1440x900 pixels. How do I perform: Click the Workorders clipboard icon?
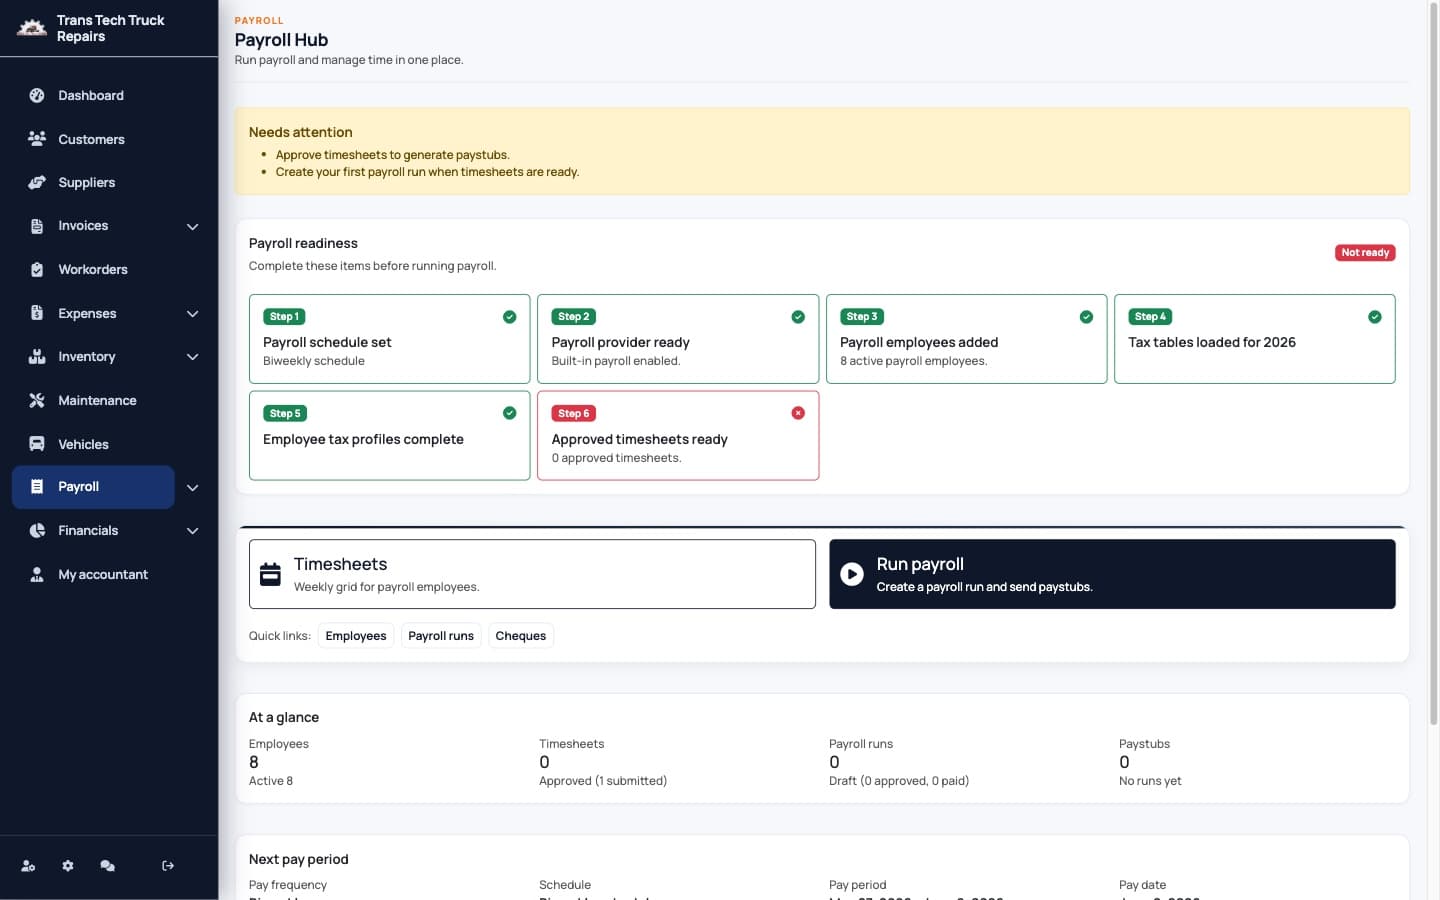[37, 270]
